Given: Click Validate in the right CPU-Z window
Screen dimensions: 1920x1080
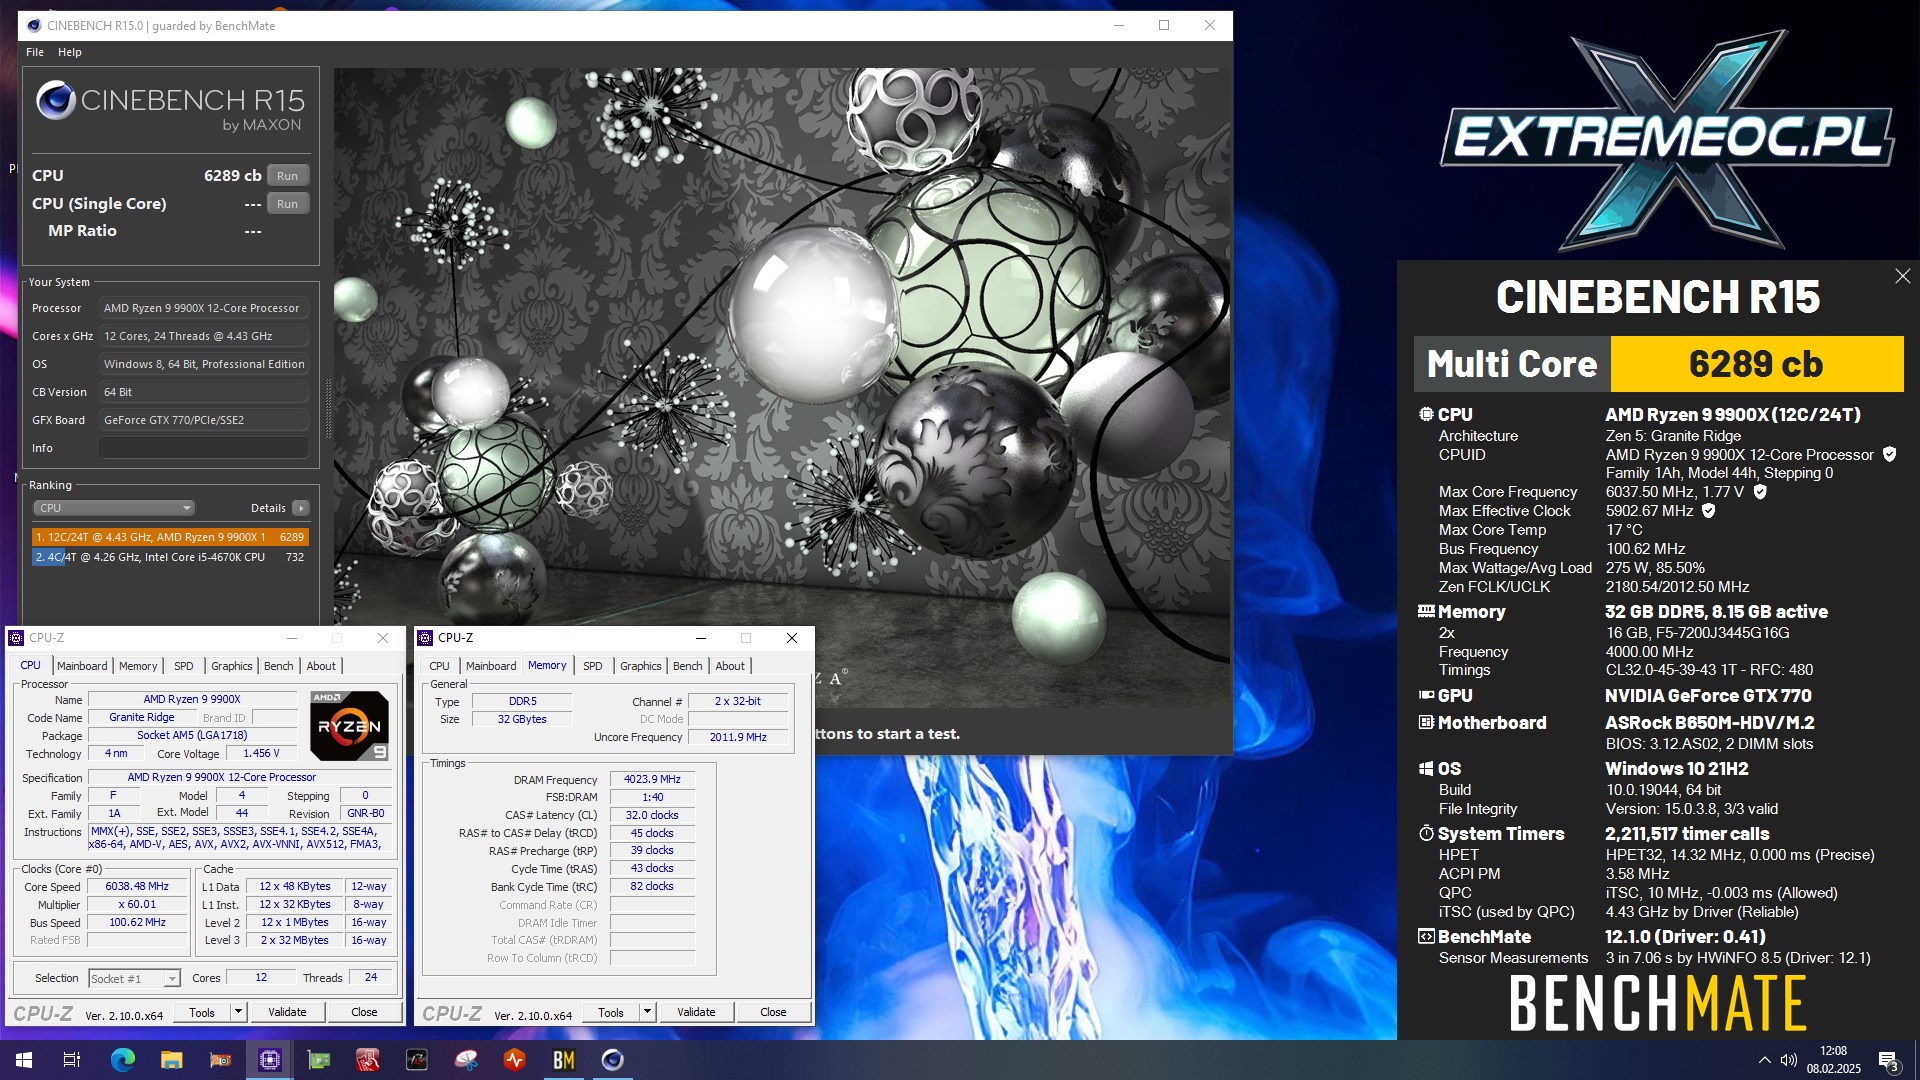Looking at the screenshot, I should pos(696,1012).
